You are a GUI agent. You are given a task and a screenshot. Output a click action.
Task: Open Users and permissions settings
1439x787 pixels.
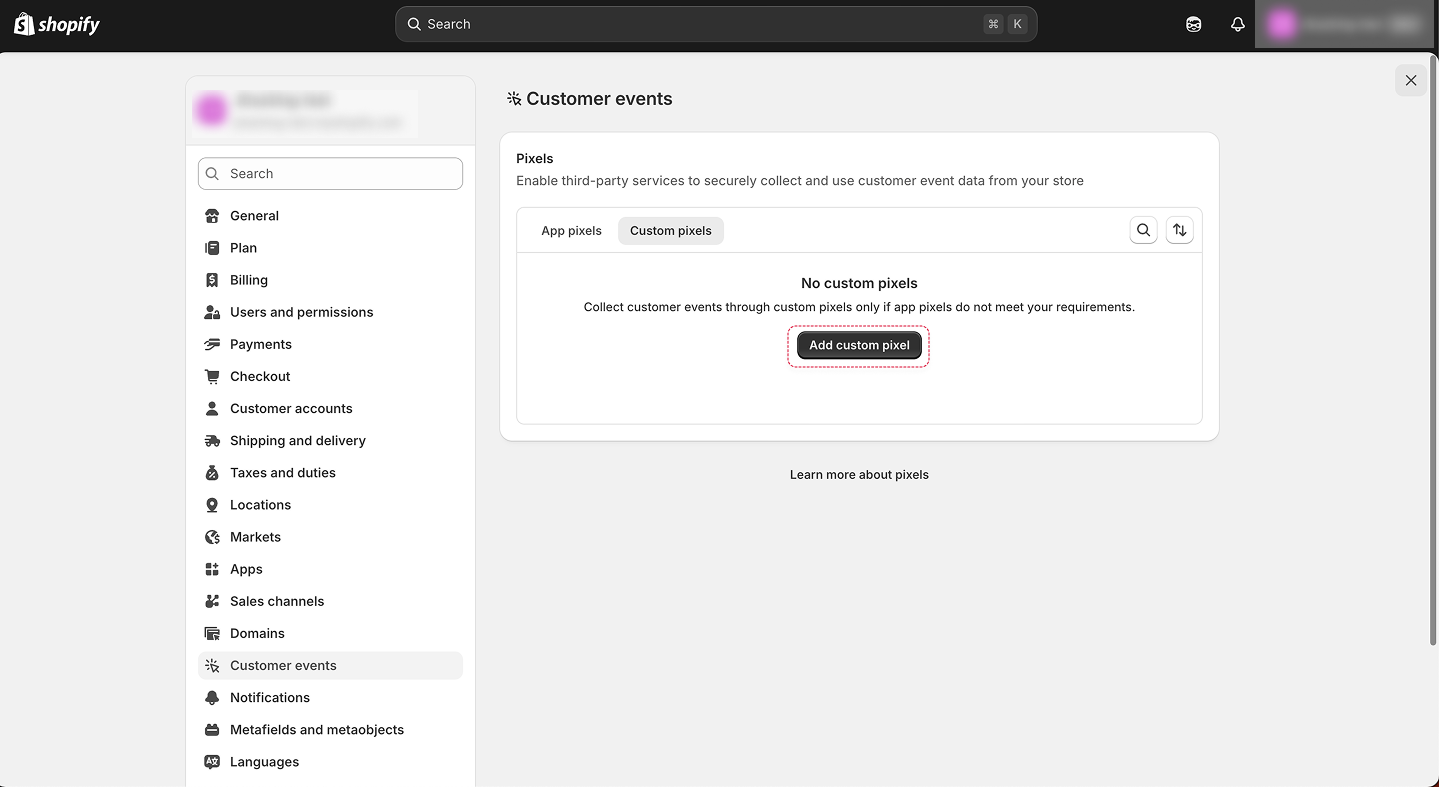[x=301, y=312]
